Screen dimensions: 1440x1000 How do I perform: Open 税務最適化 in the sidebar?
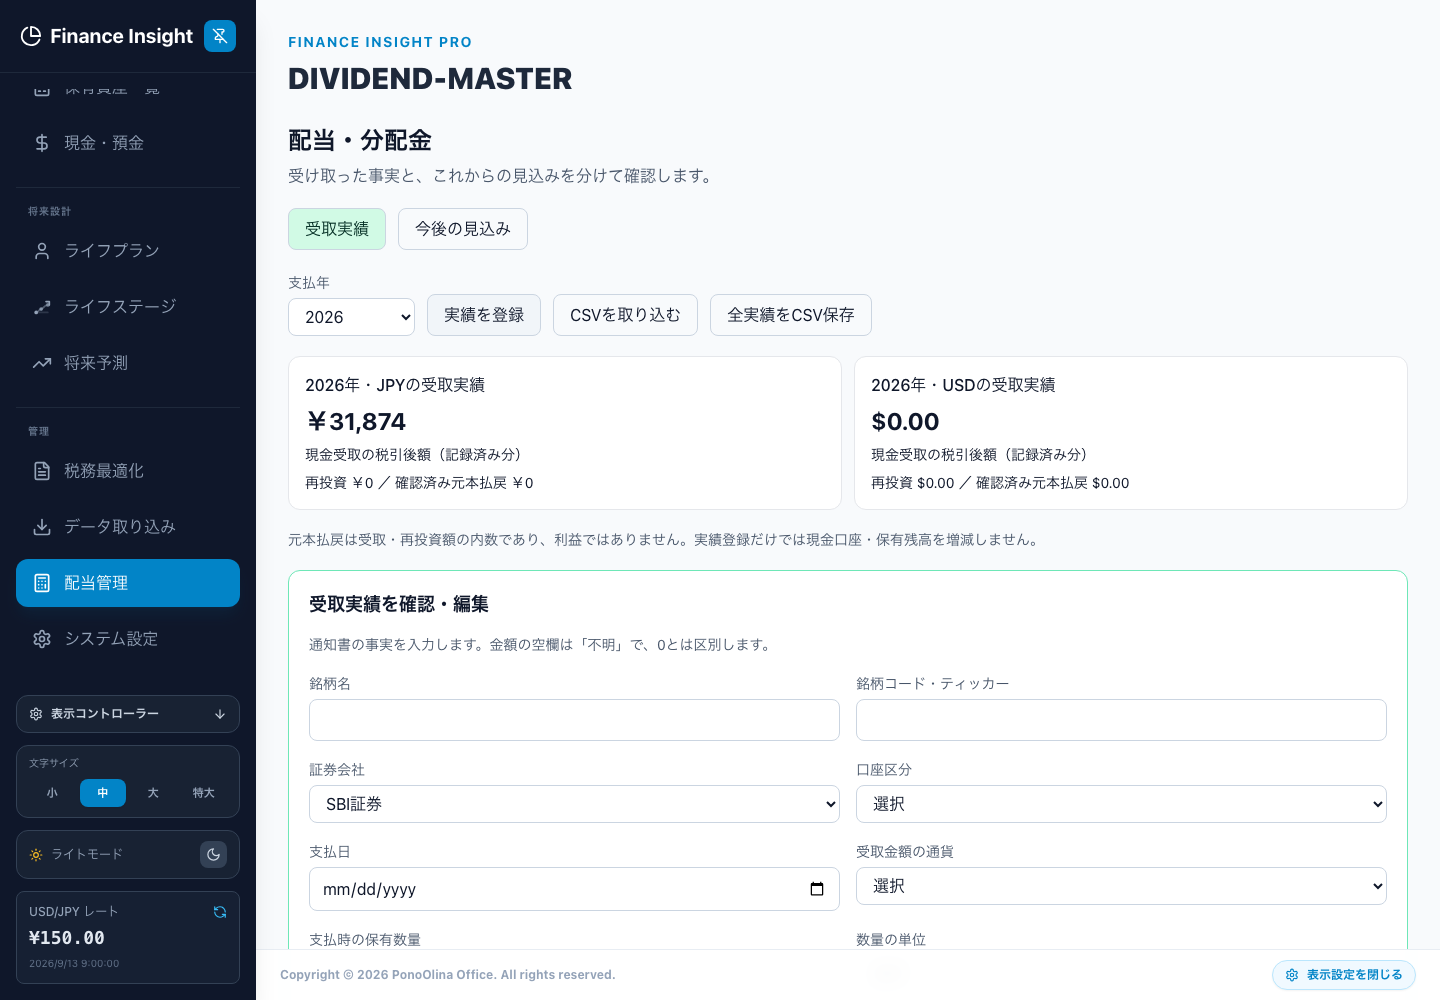(x=128, y=471)
